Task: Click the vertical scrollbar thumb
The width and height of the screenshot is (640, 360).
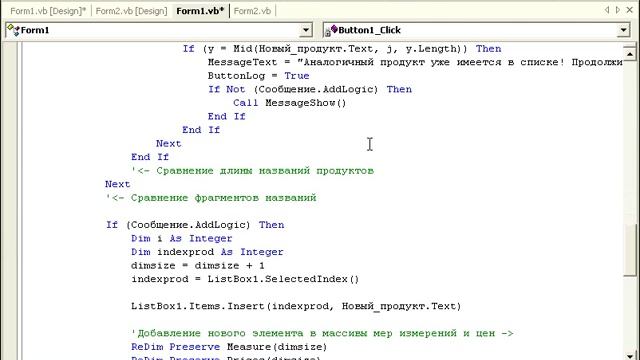Action: click(x=630, y=250)
